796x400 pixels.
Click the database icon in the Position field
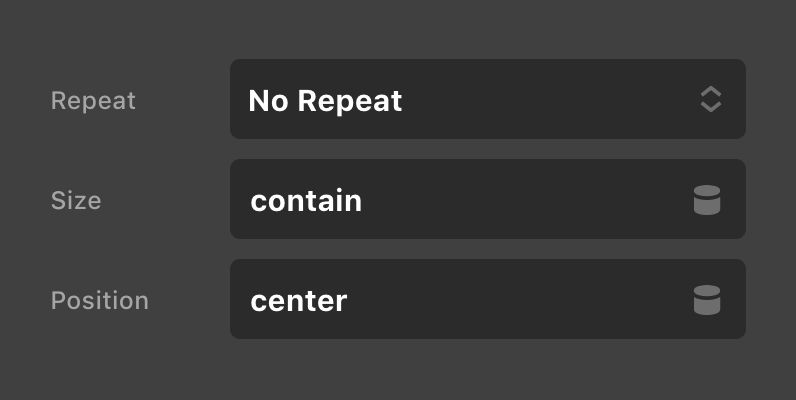(707, 300)
